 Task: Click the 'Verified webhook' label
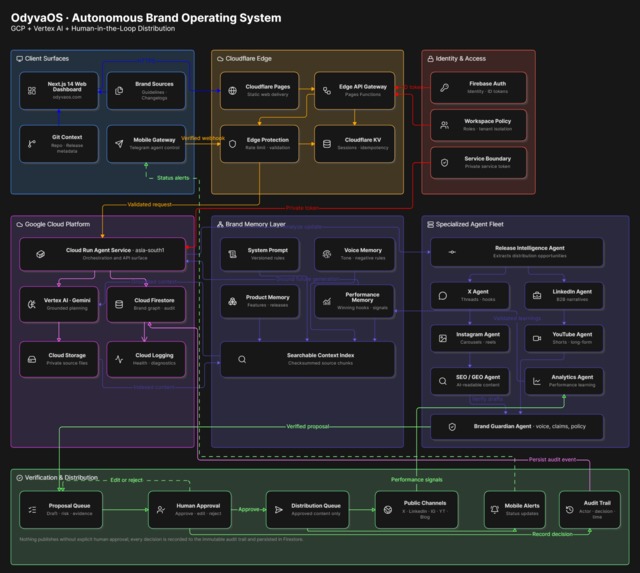pos(203,138)
